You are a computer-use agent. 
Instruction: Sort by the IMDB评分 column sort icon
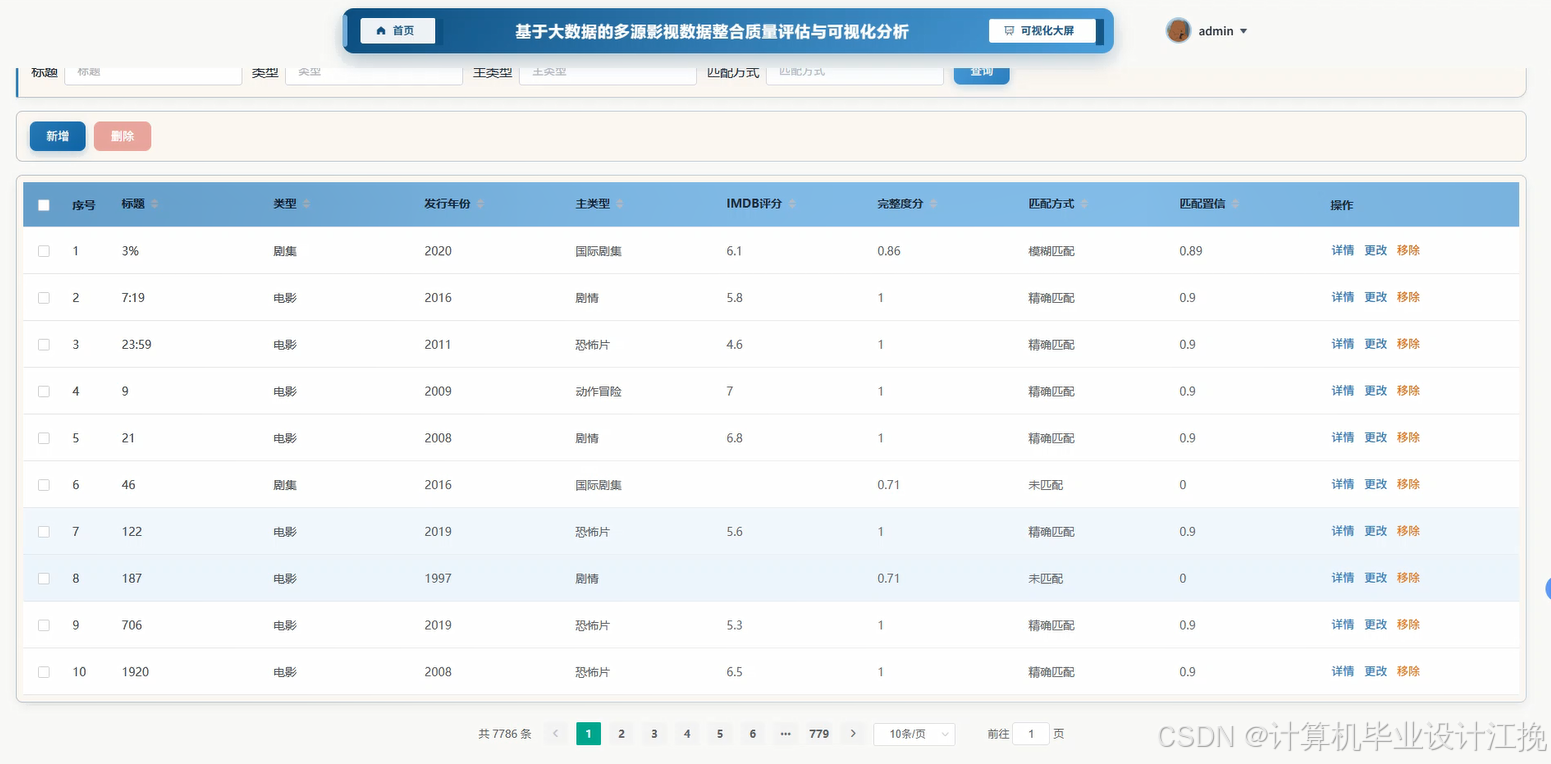click(792, 204)
